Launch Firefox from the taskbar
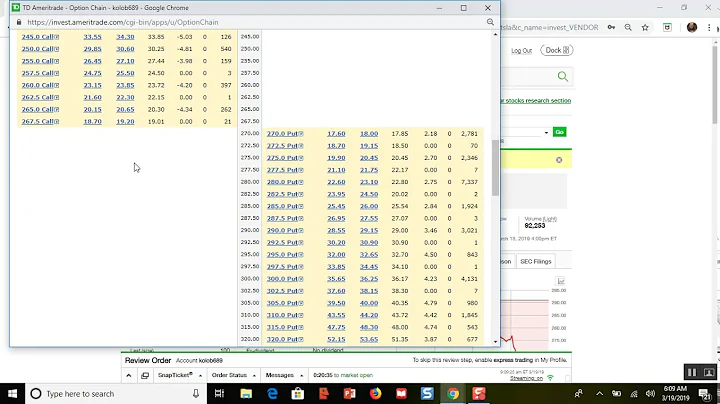Screen dimensions: 720x404 pyautogui.click(x=376, y=393)
